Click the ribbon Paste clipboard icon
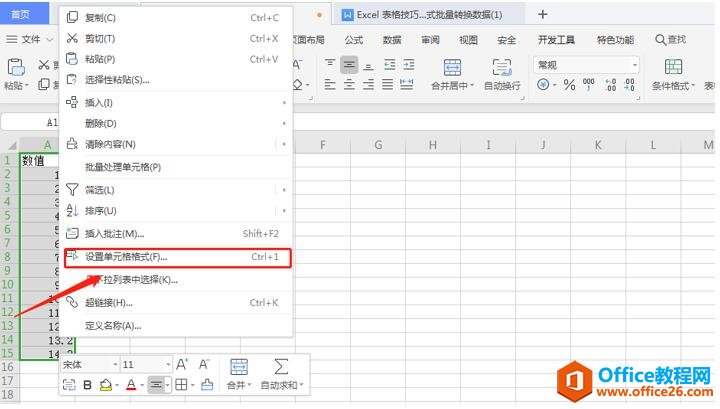The image size is (720, 409). point(16,68)
